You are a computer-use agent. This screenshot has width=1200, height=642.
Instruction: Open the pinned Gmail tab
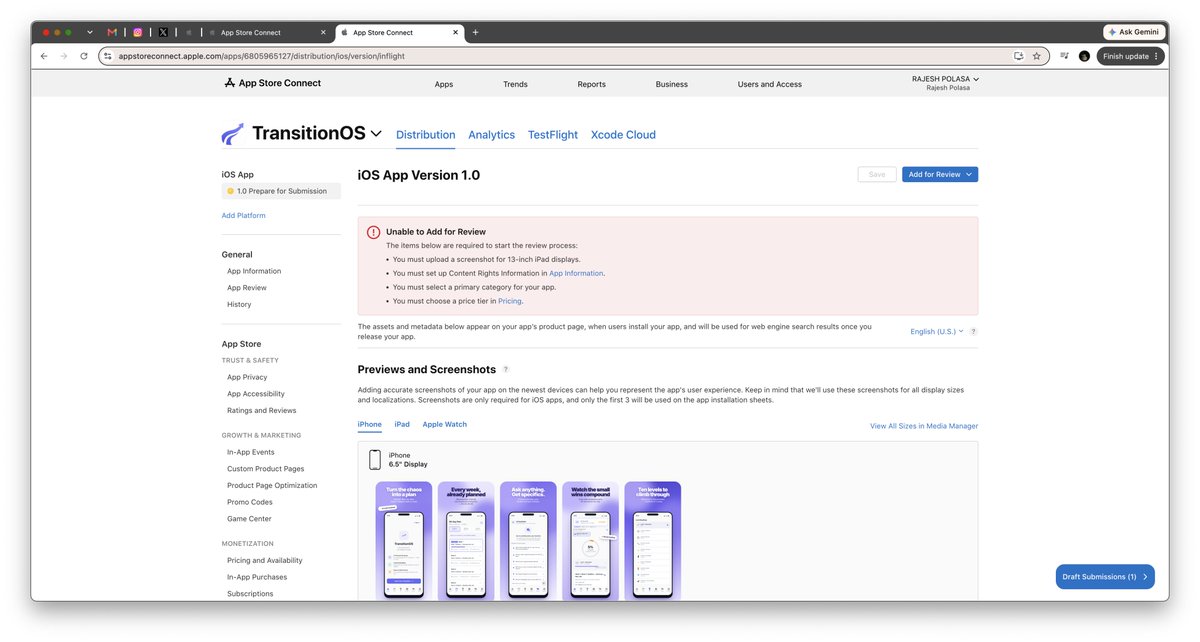click(x=112, y=32)
